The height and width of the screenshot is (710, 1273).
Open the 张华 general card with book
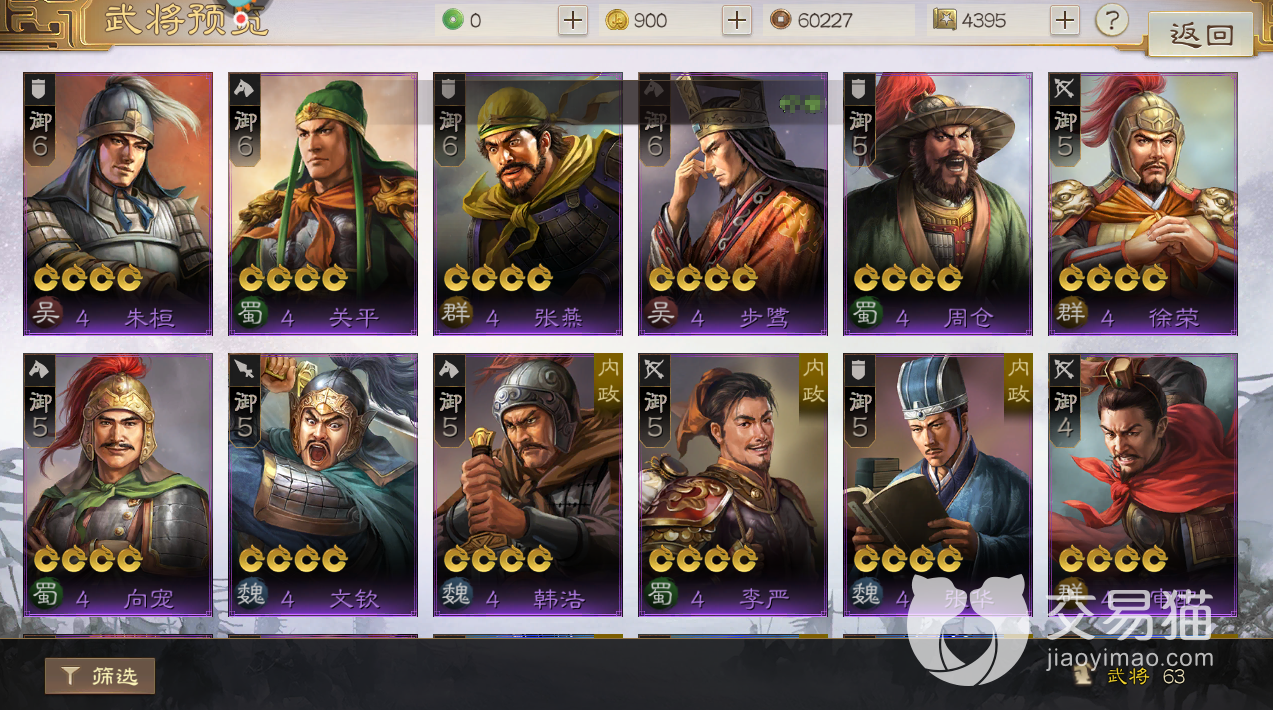coord(938,485)
